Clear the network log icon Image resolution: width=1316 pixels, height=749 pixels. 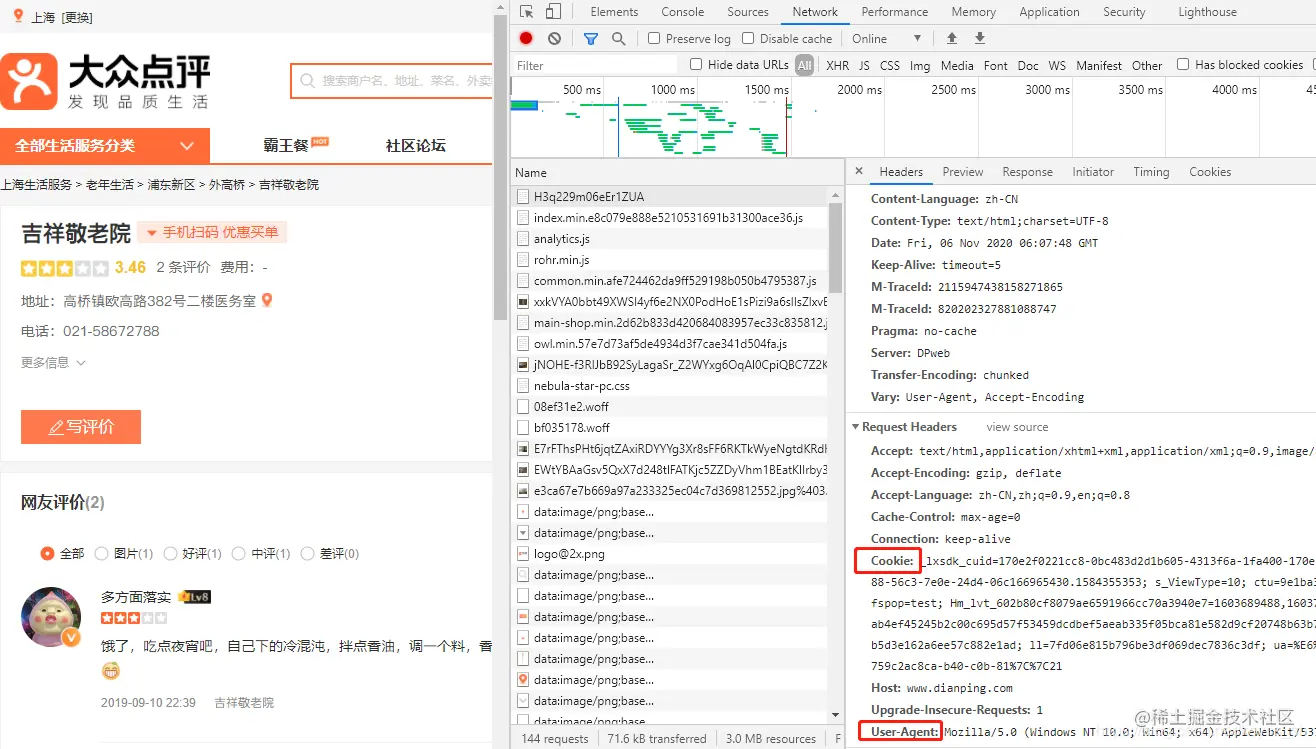click(x=554, y=38)
